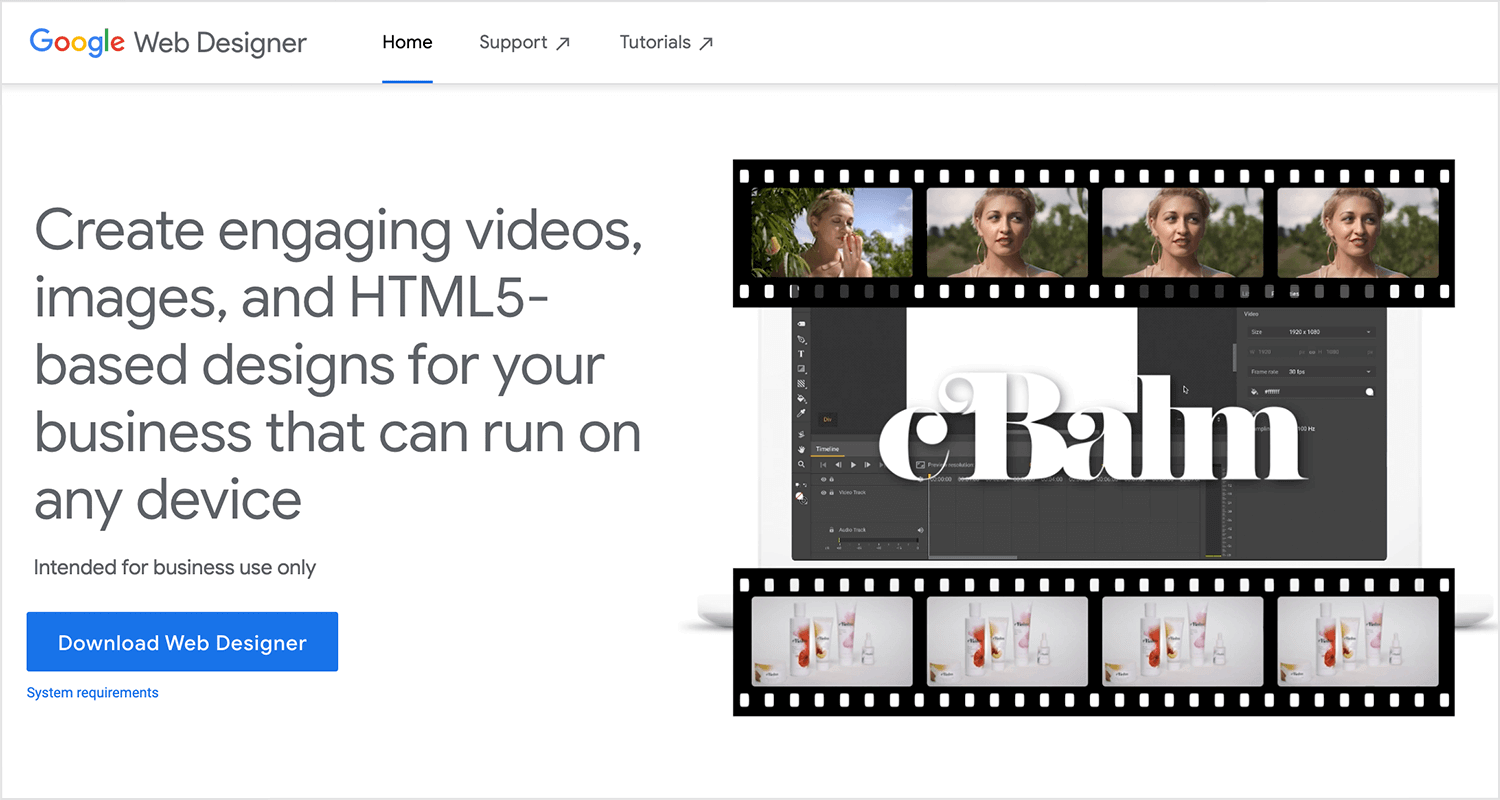Play the timeline
Image resolution: width=1500 pixels, height=800 pixels.
click(853, 464)
